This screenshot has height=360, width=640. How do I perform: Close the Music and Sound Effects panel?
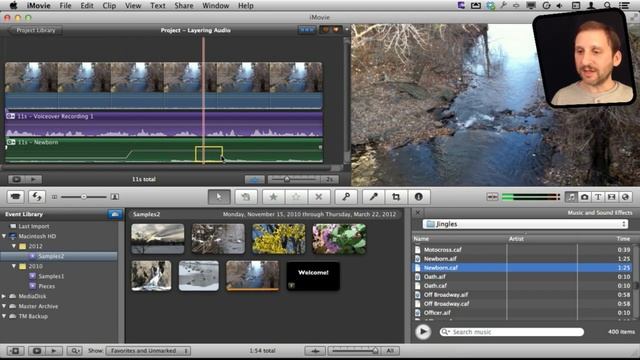(418, 213)
